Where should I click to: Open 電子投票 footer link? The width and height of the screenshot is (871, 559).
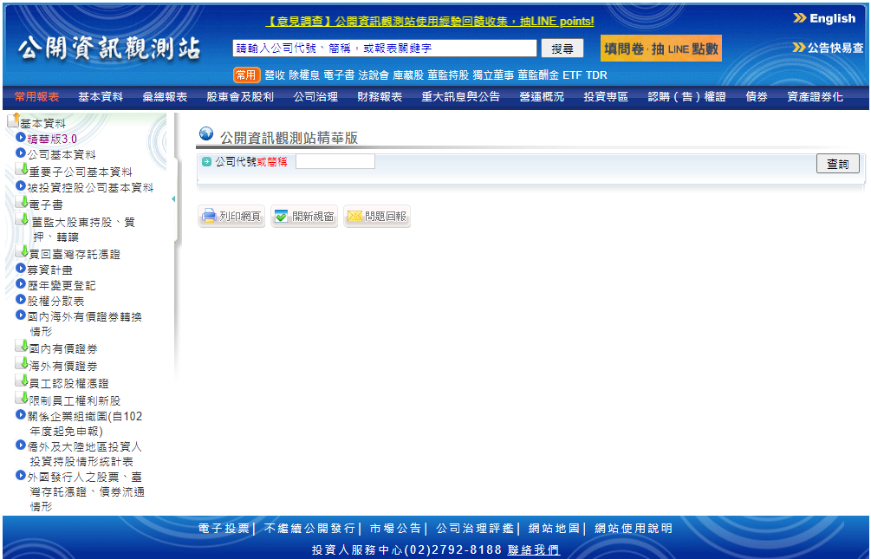point(223,528)
